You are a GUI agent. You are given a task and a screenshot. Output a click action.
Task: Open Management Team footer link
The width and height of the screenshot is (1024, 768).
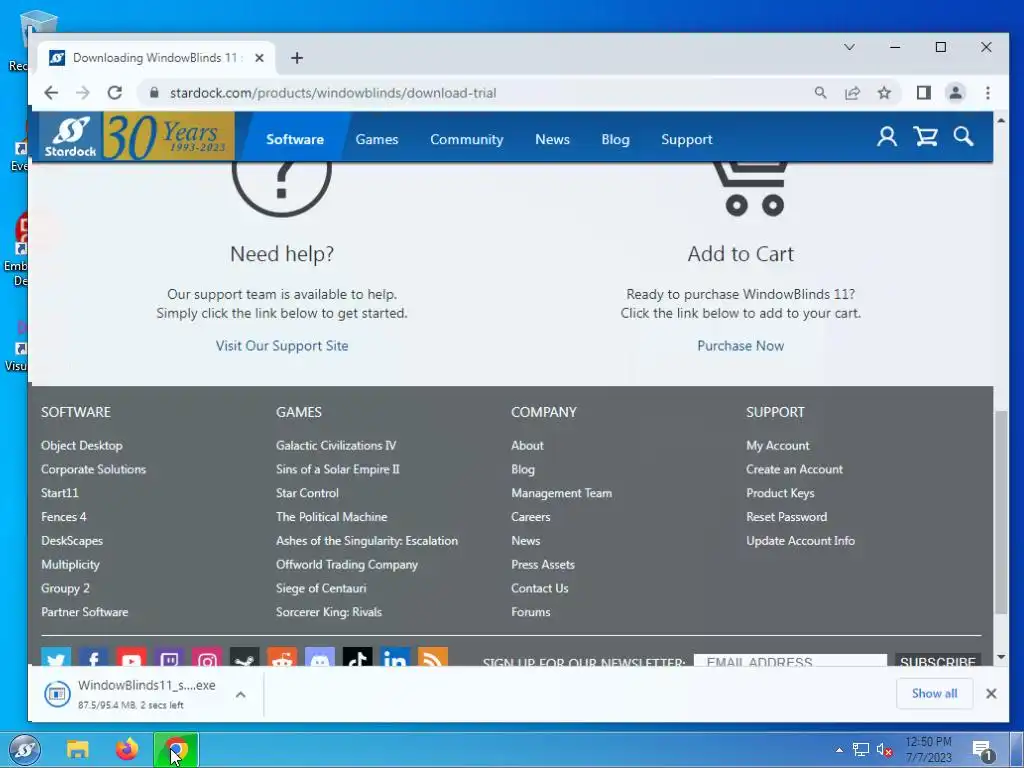pos(562,493)
